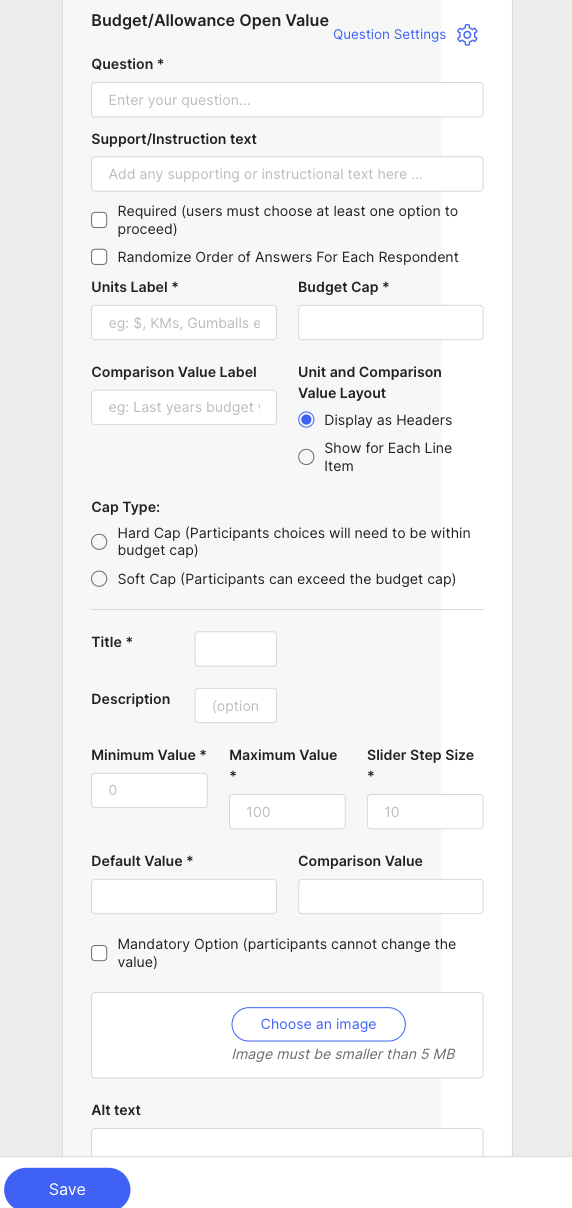572x1208 pixels.
Task: Click the Choose an image button
Action: [318, 1024]
